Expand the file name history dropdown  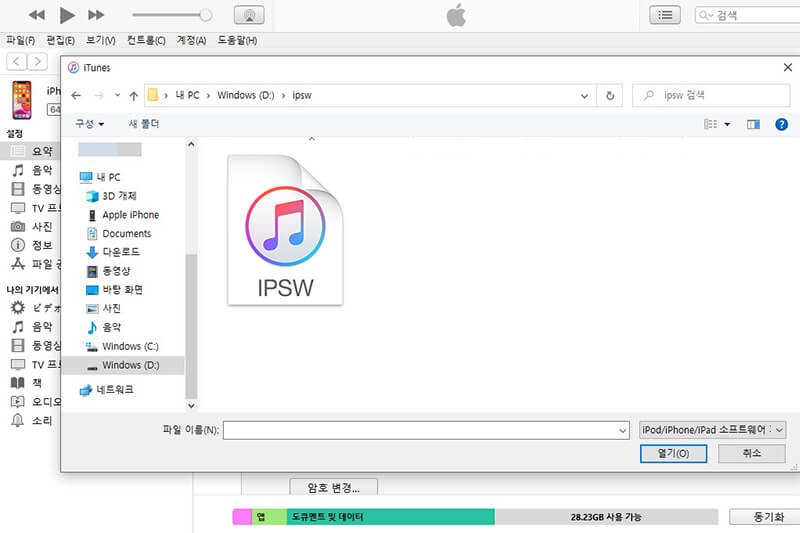(622, 430)
